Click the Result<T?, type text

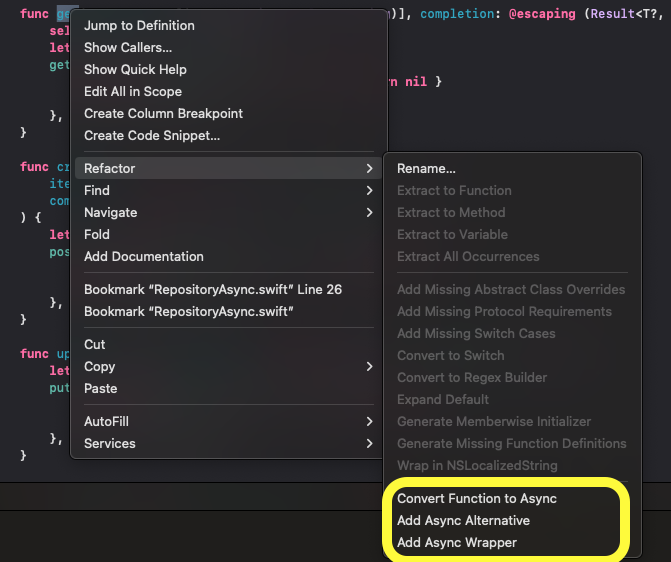click(627, 14)
